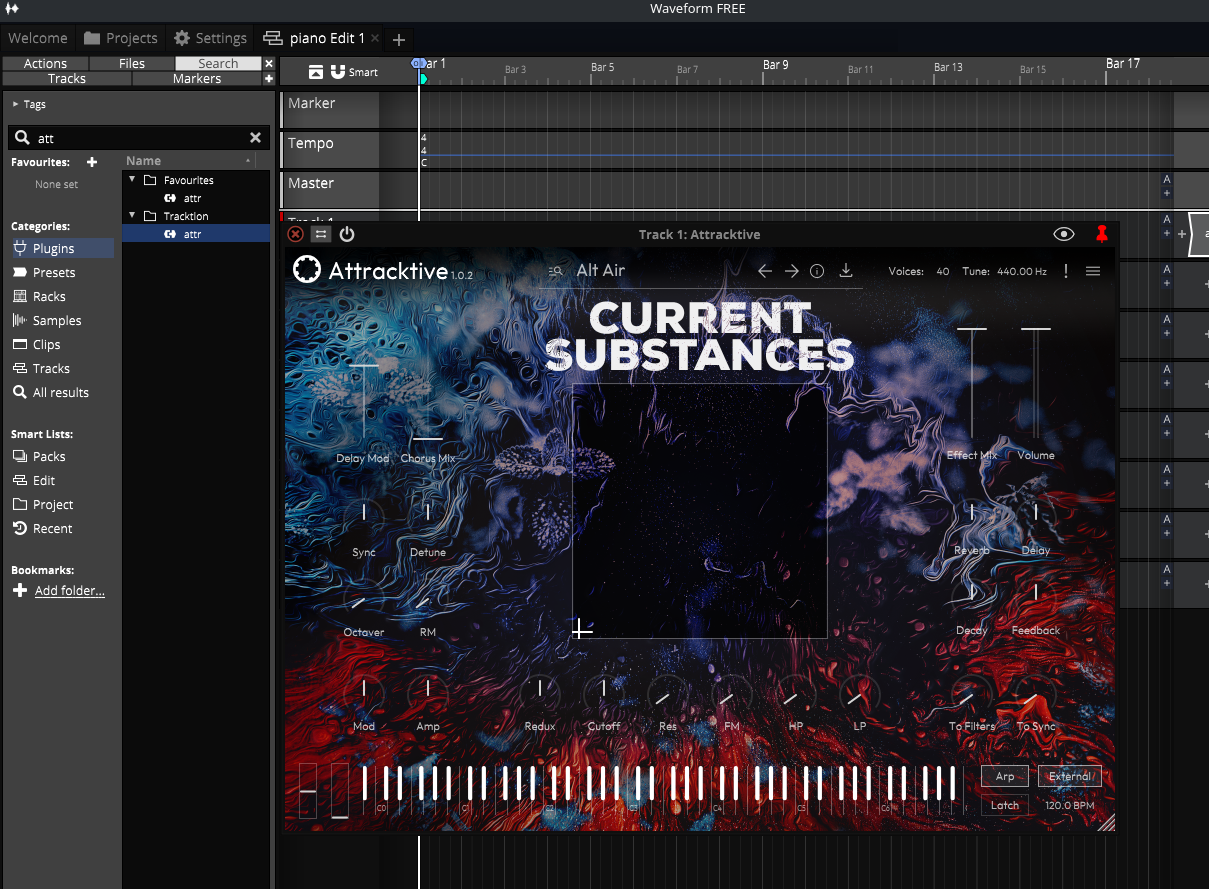The width and height of the screenshot is (1209, 889).
Task: Click the Effect Mix slider
Action: (972, 385)
